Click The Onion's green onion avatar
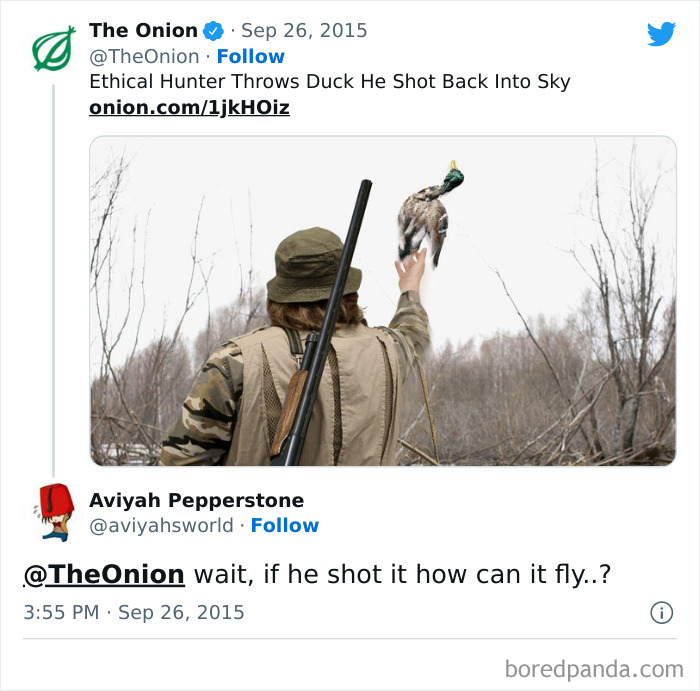Image resolution: width=700 pixels, height=691 pixels. (x=53, y=48)
